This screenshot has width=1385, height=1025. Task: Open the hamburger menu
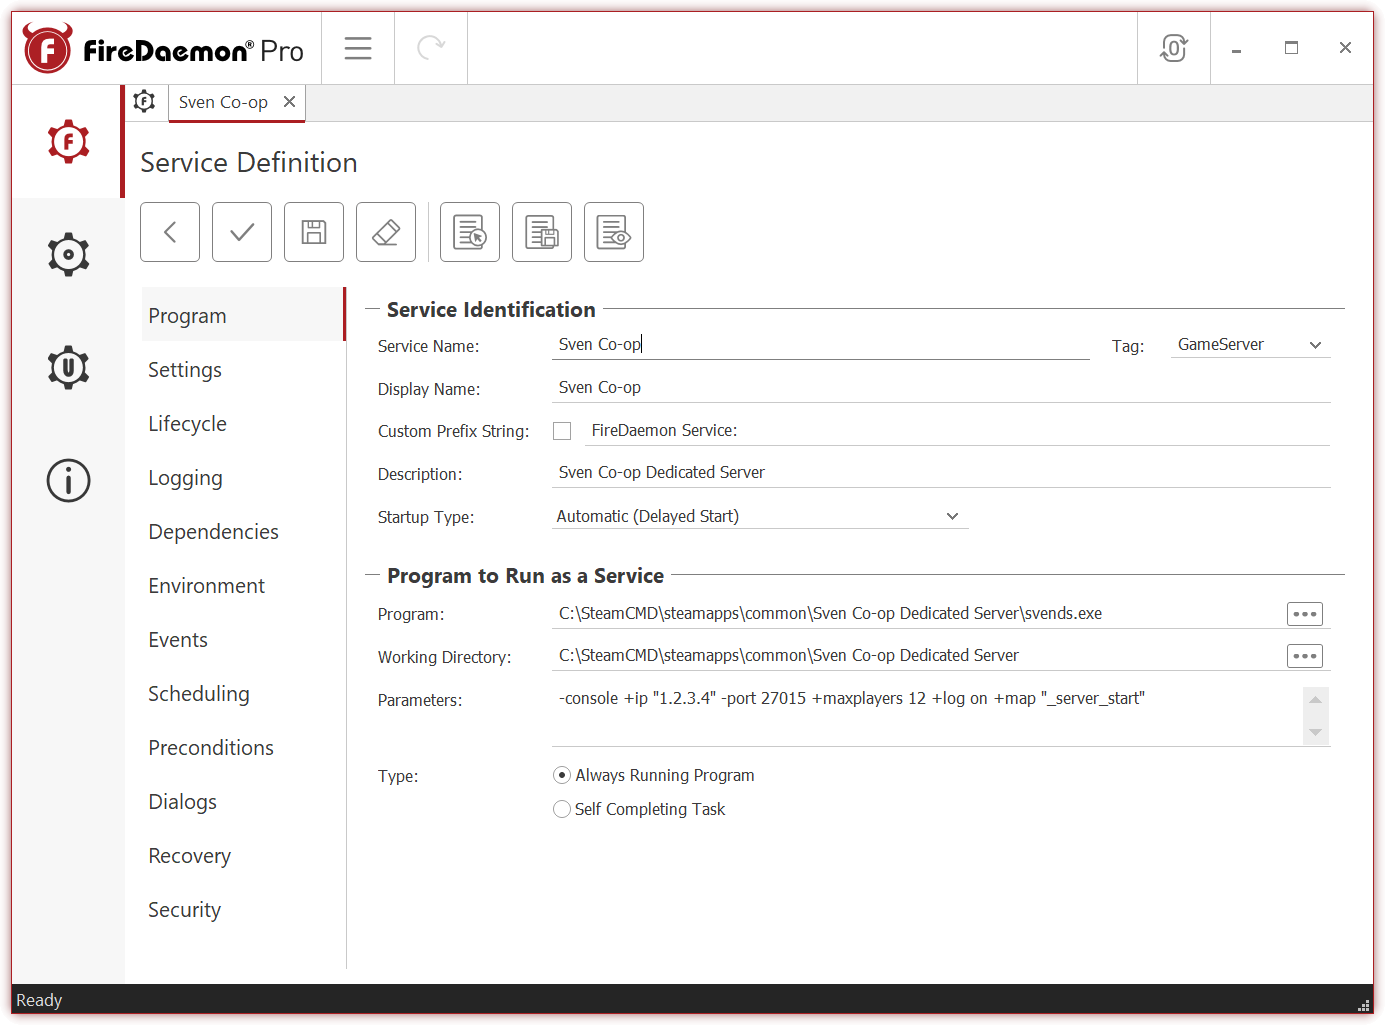[x=358, y=48]
